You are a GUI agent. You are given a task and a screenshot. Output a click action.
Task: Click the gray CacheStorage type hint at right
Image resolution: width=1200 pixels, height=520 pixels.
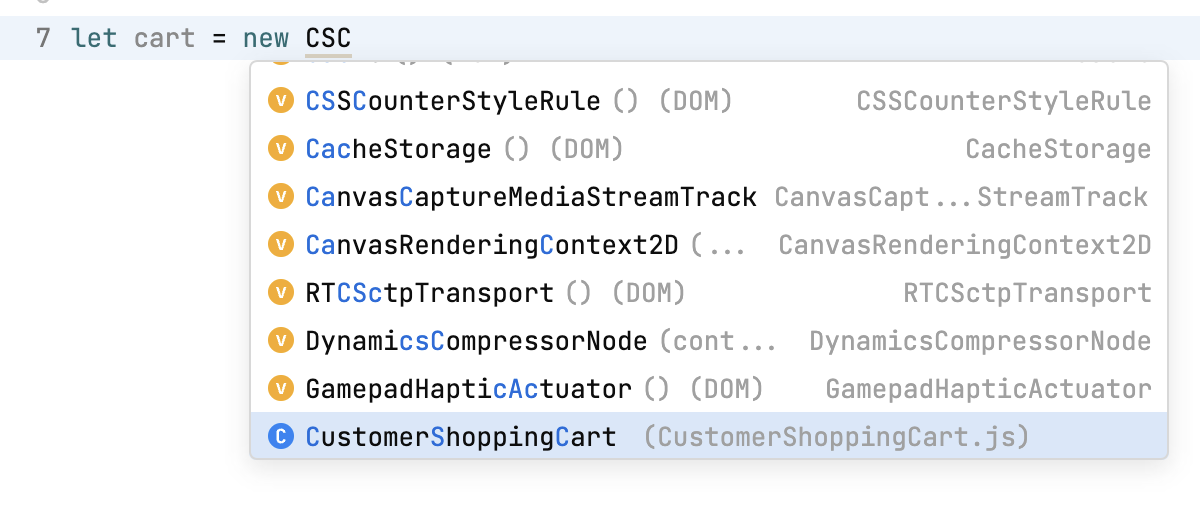pyautogui.click(x=1058, y=149)
